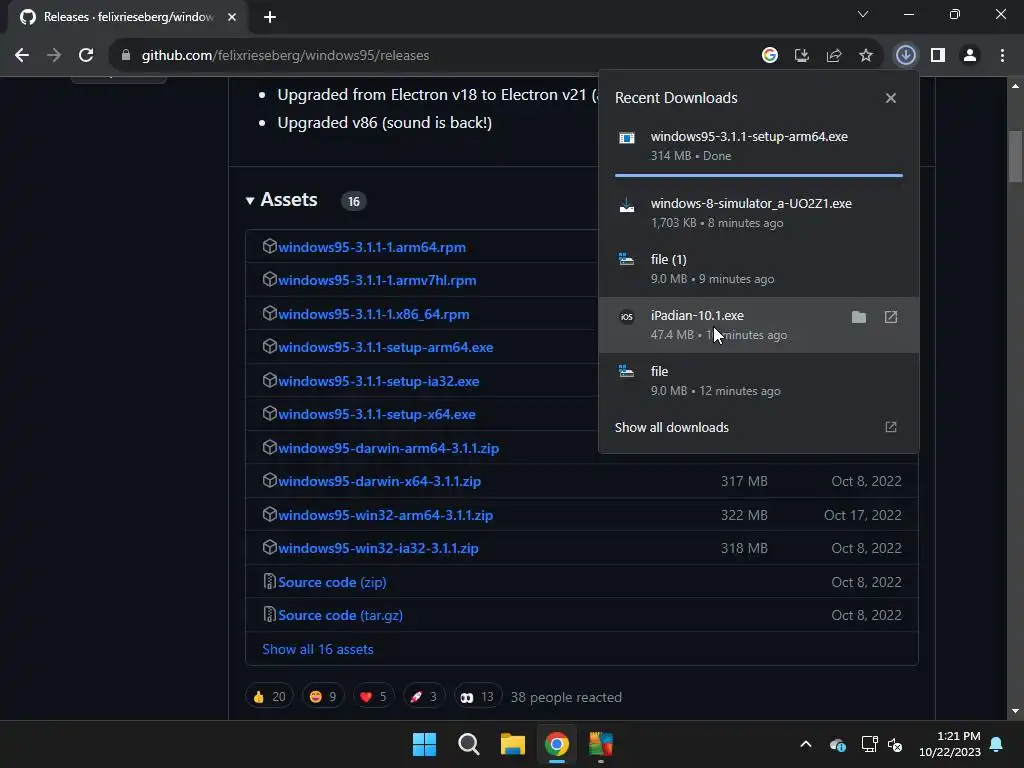Click the 'file' 12 minutes ago entry
Image resolution: width=1024 pixels, height=768 pixels.
pos(759,381)
